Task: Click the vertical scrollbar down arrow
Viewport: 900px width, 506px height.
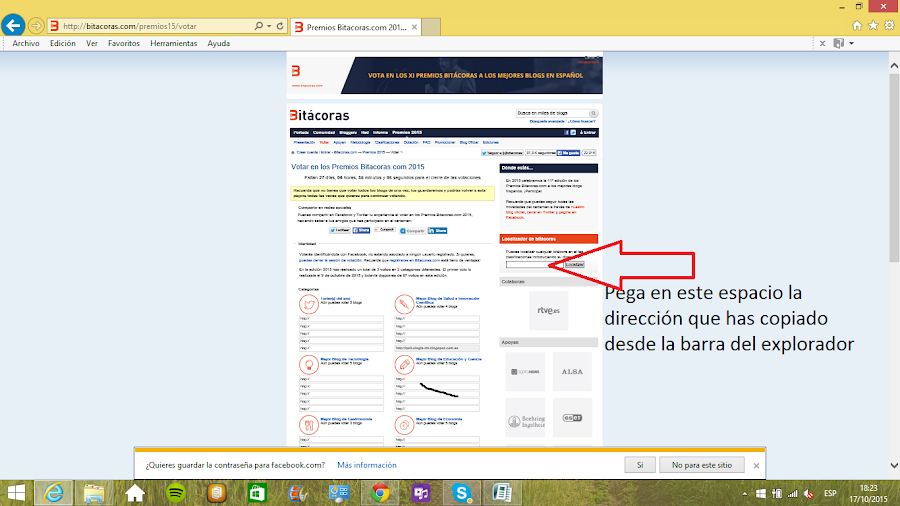Action: point(894,465)
